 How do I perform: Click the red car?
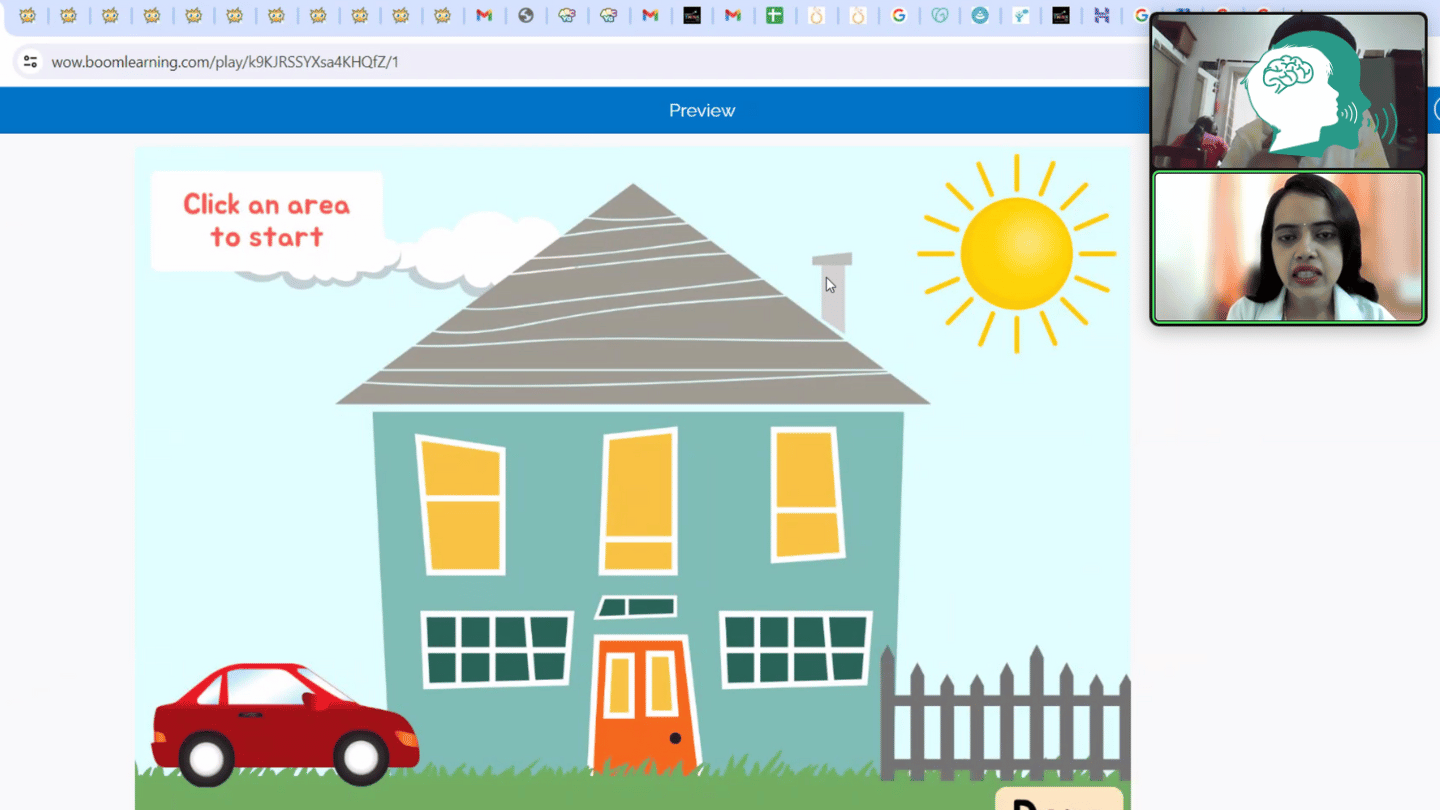point(284,724)
